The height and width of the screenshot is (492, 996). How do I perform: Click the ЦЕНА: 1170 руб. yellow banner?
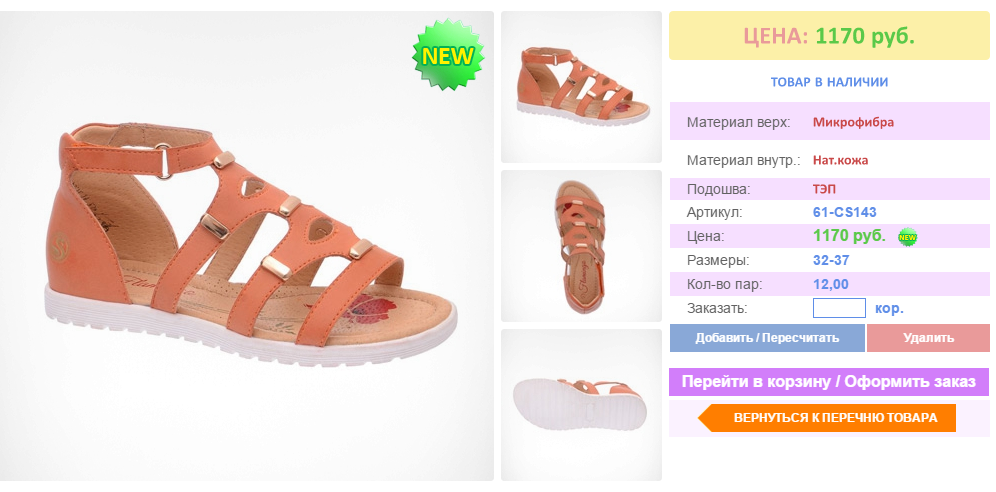pyautogui.click(x=829, y=36)
